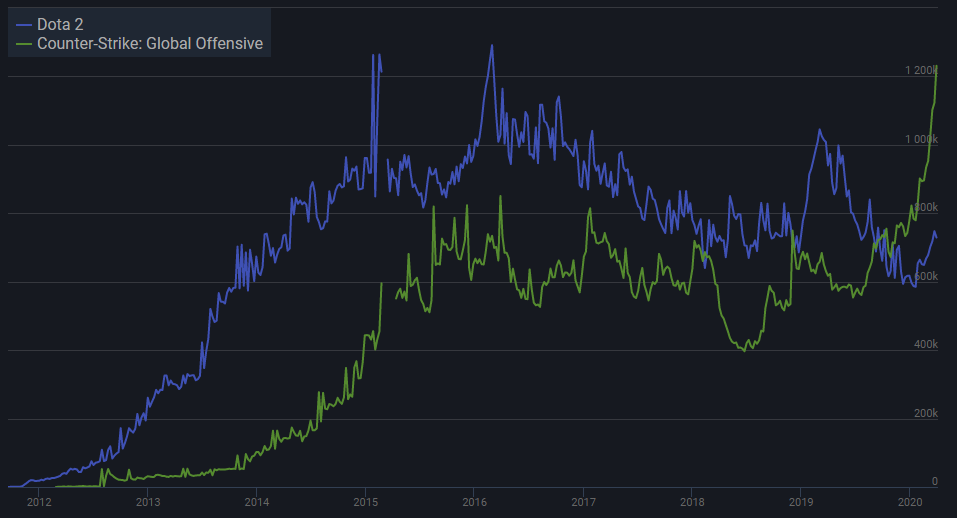The height and width of the screenshot is (518, 957).
Task: Select the 2018 year tick label
Action: click(x=691, y=501)
